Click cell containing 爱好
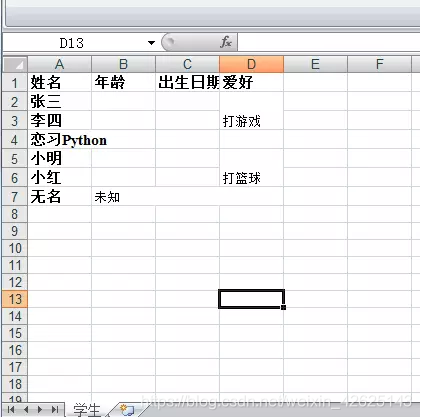422x420 pixels. click(x=251, y=82)
